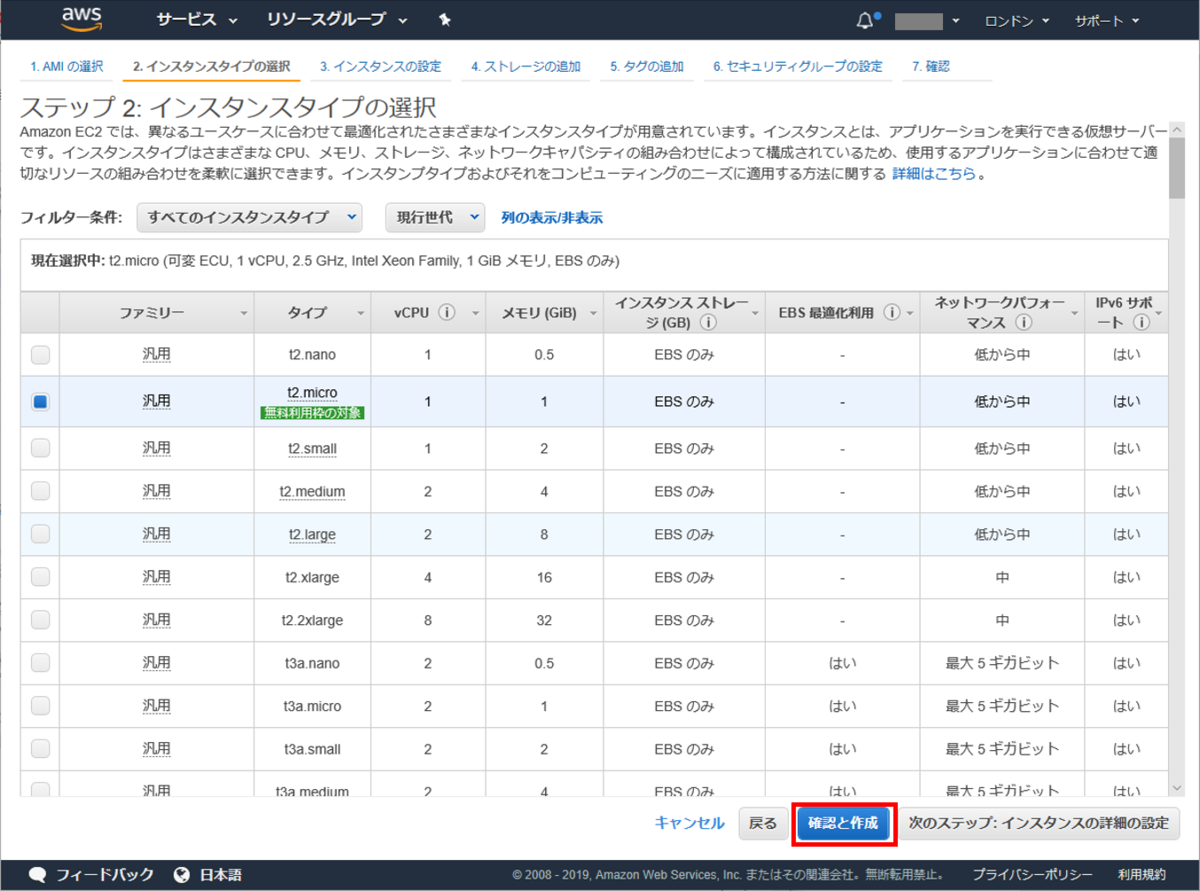Go to 5. タグの追加 step

tap(647, 67)
